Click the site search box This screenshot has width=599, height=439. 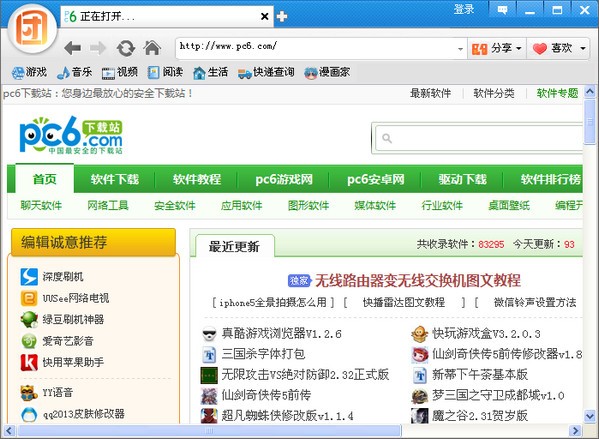coord(479,138)
